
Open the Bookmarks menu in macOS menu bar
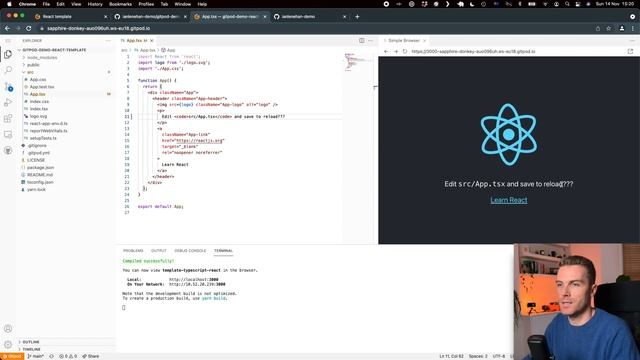coord(120,4)
